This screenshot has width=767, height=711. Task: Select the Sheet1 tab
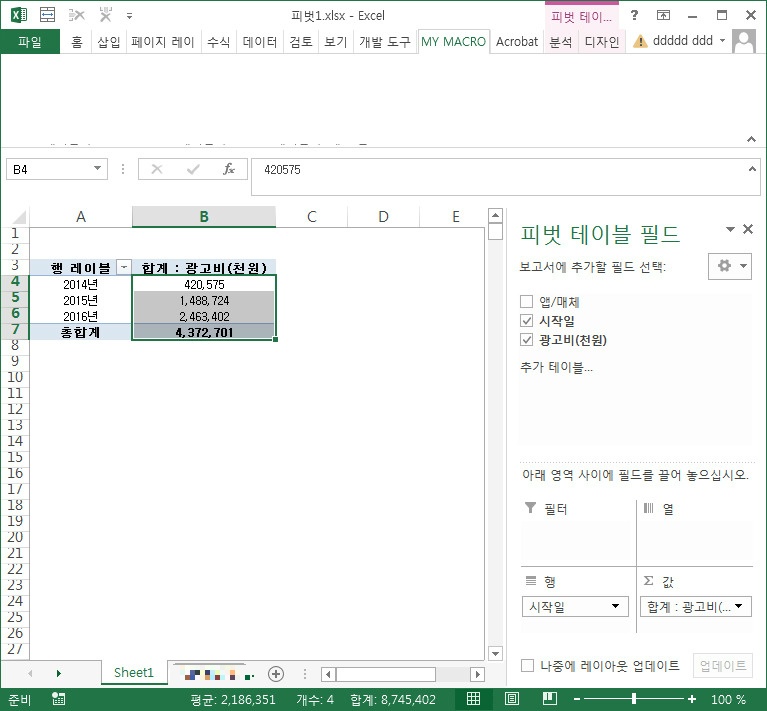point(134,673)
